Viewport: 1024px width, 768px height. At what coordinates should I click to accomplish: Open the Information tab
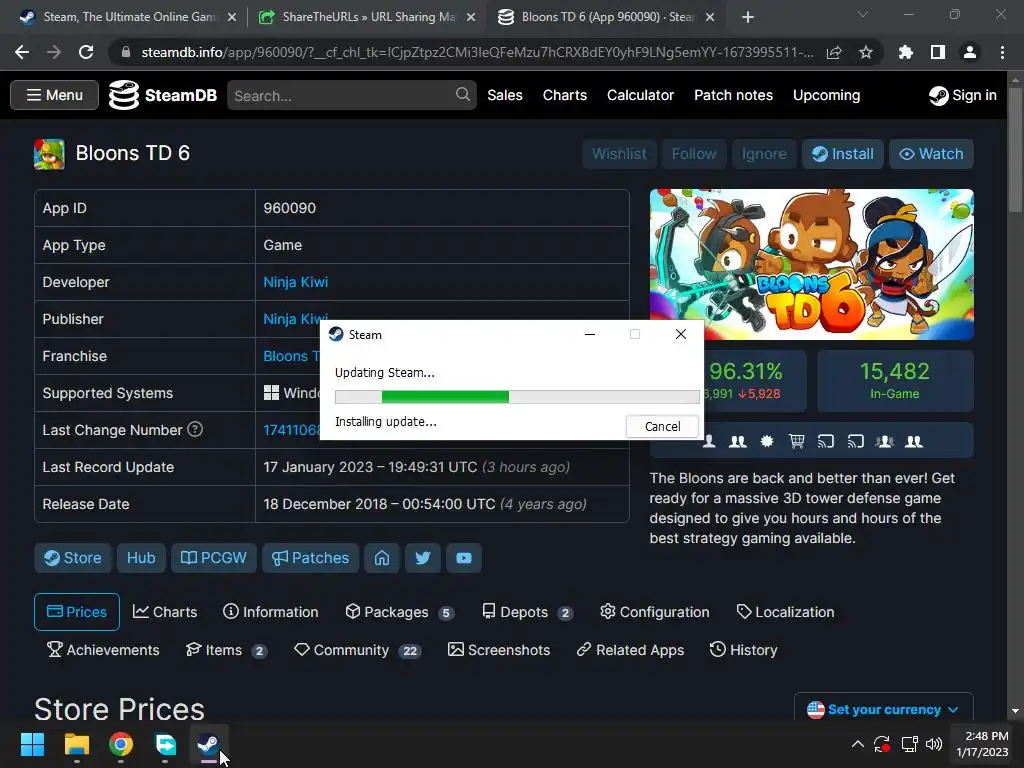click(271, 612)
